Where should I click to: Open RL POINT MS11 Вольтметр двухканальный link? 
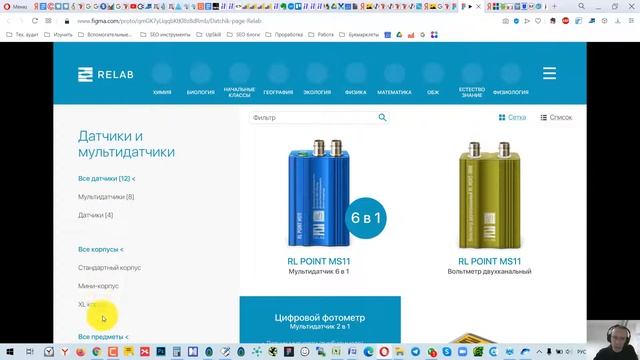tap(489, 265)
